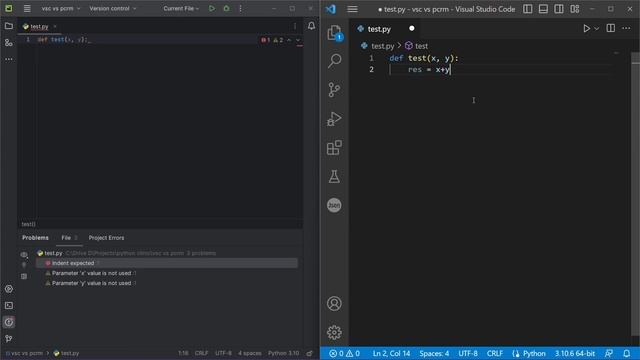
Task: Show more PyCharm tool windows
Action: [x=9, y=59]
